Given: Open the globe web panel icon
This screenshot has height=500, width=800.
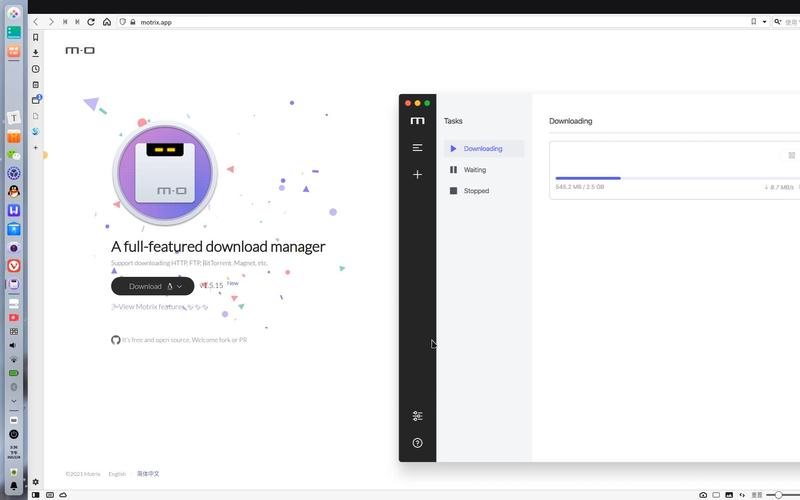Looking at the screenshot, I should [36, 132].
